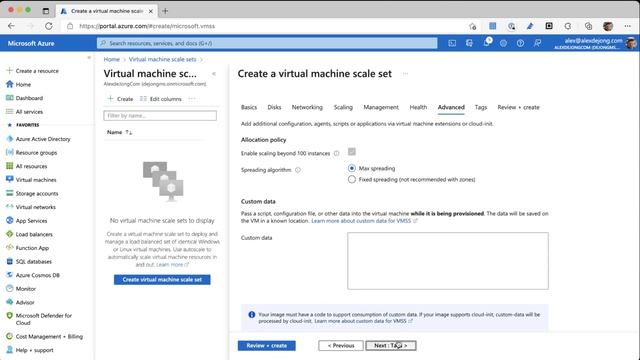This screenshot has height=360, width=640.
Task: Open Dashboard from the sidebar
Action: (x=24, y=98)
